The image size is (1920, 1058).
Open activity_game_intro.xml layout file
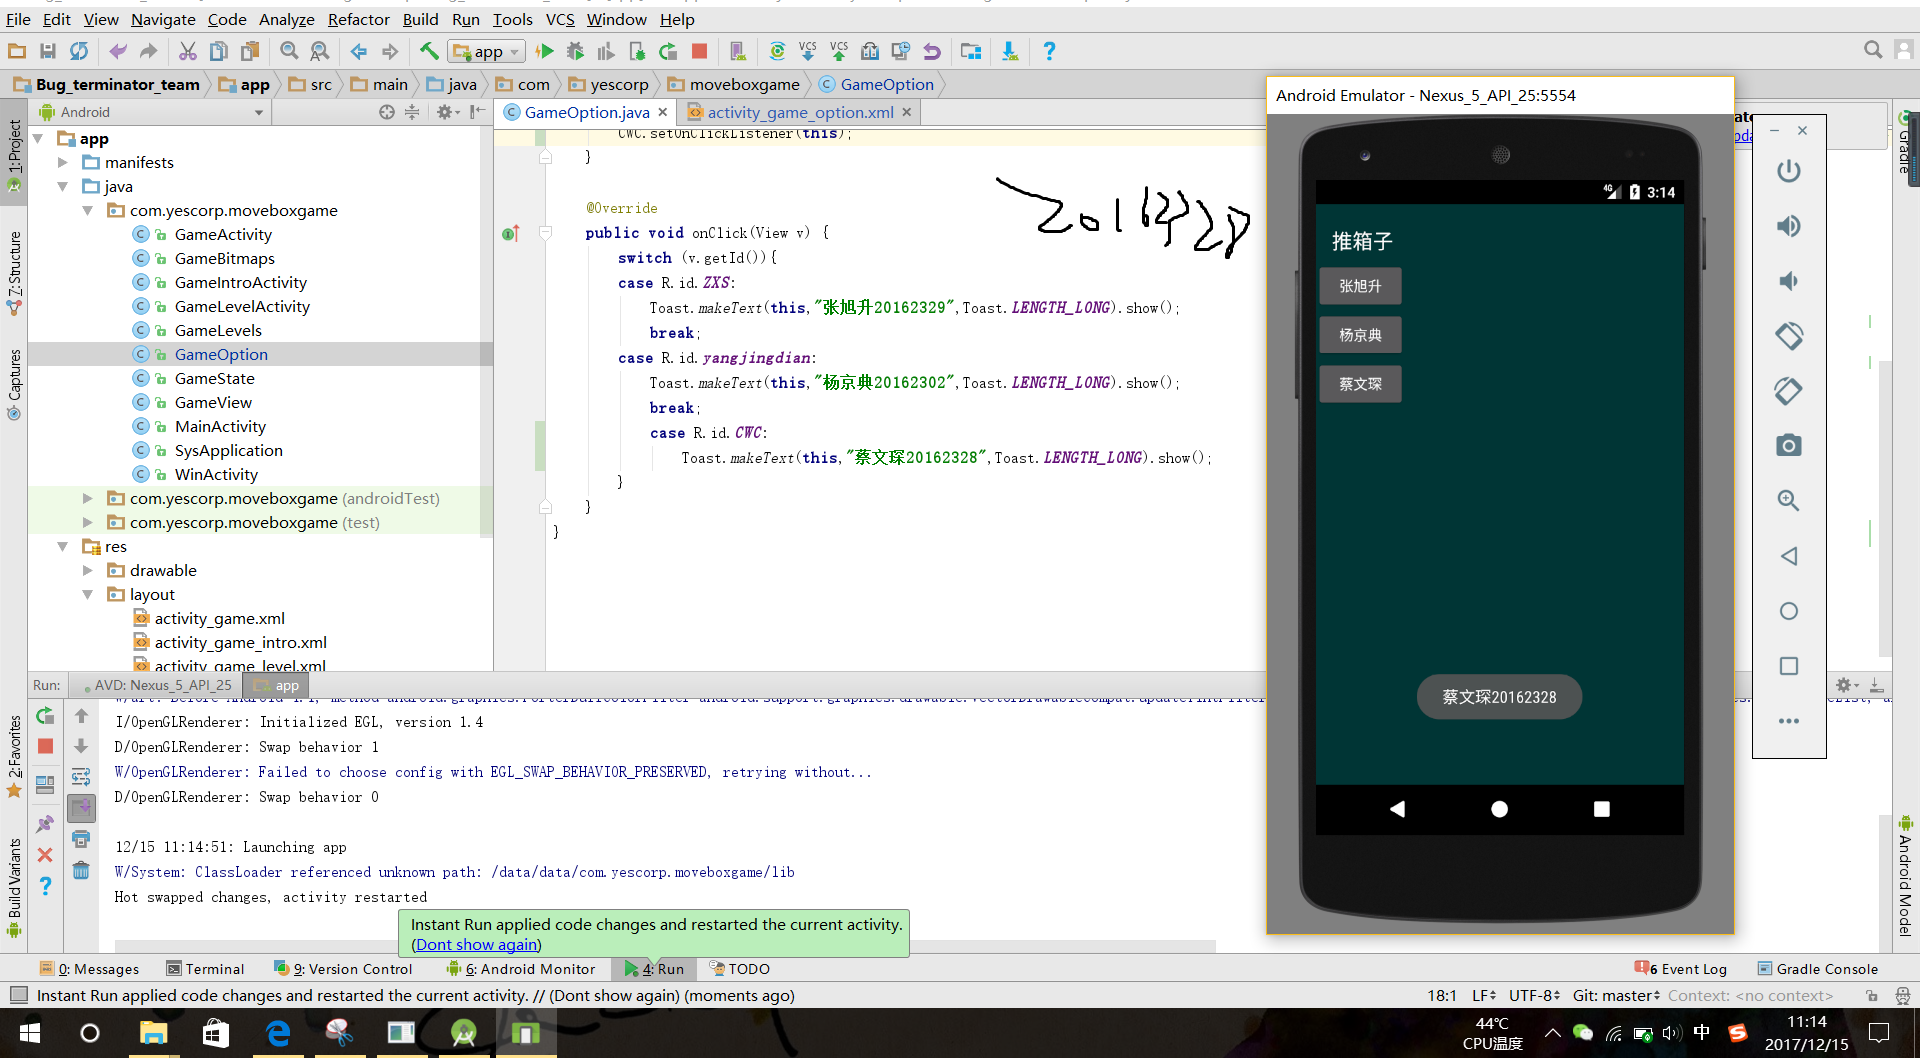[x=240, y=642]
